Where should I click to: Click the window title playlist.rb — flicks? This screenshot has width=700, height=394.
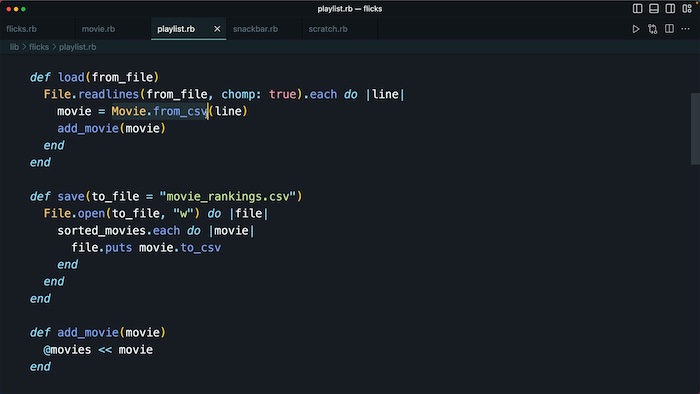click(x=350, y=8)
